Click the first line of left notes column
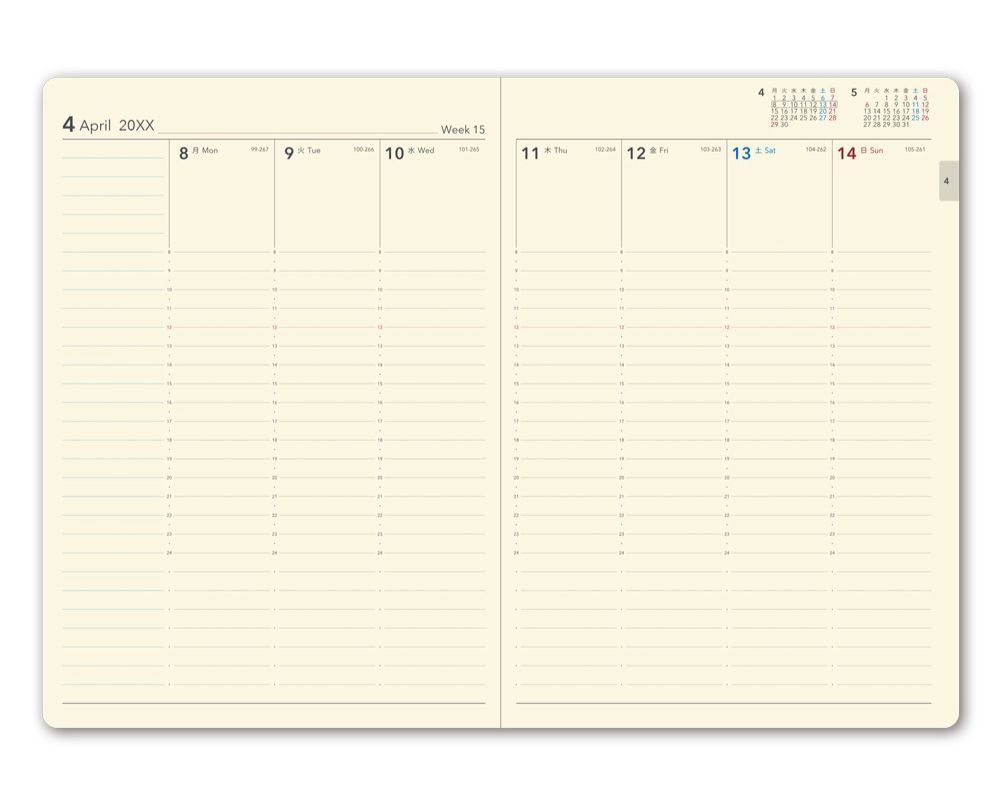This screenshot has height=800, width=1000. click(x=113, y=158)
